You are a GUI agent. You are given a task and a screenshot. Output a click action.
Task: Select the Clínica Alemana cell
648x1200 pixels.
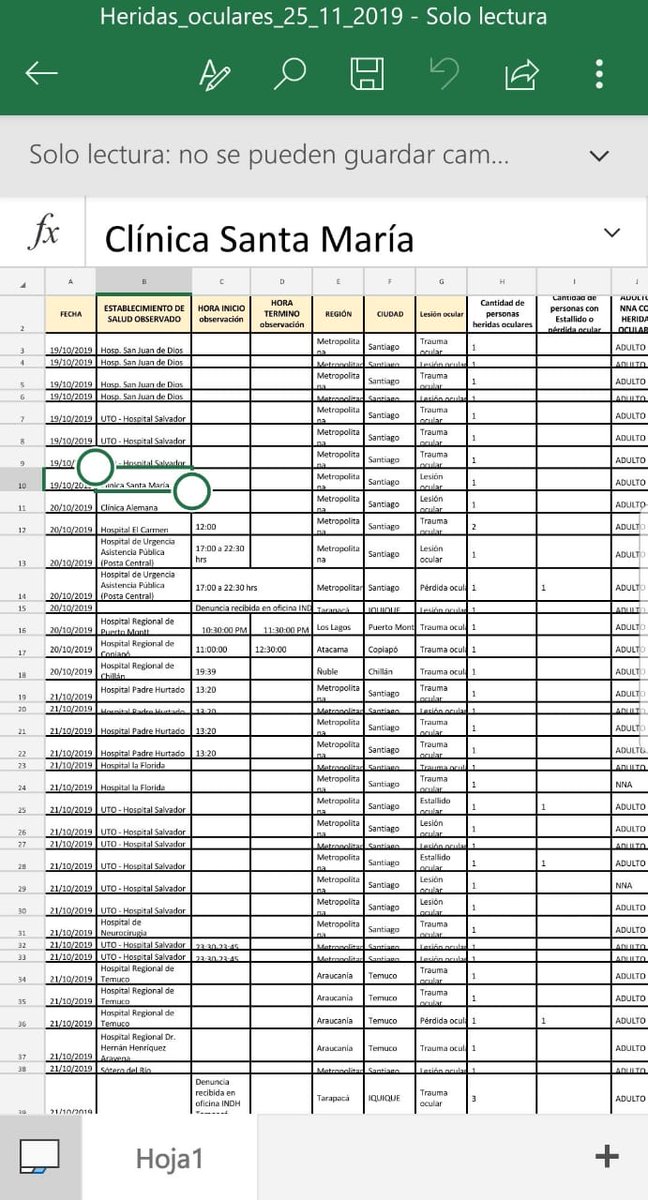tap(144, 503)
